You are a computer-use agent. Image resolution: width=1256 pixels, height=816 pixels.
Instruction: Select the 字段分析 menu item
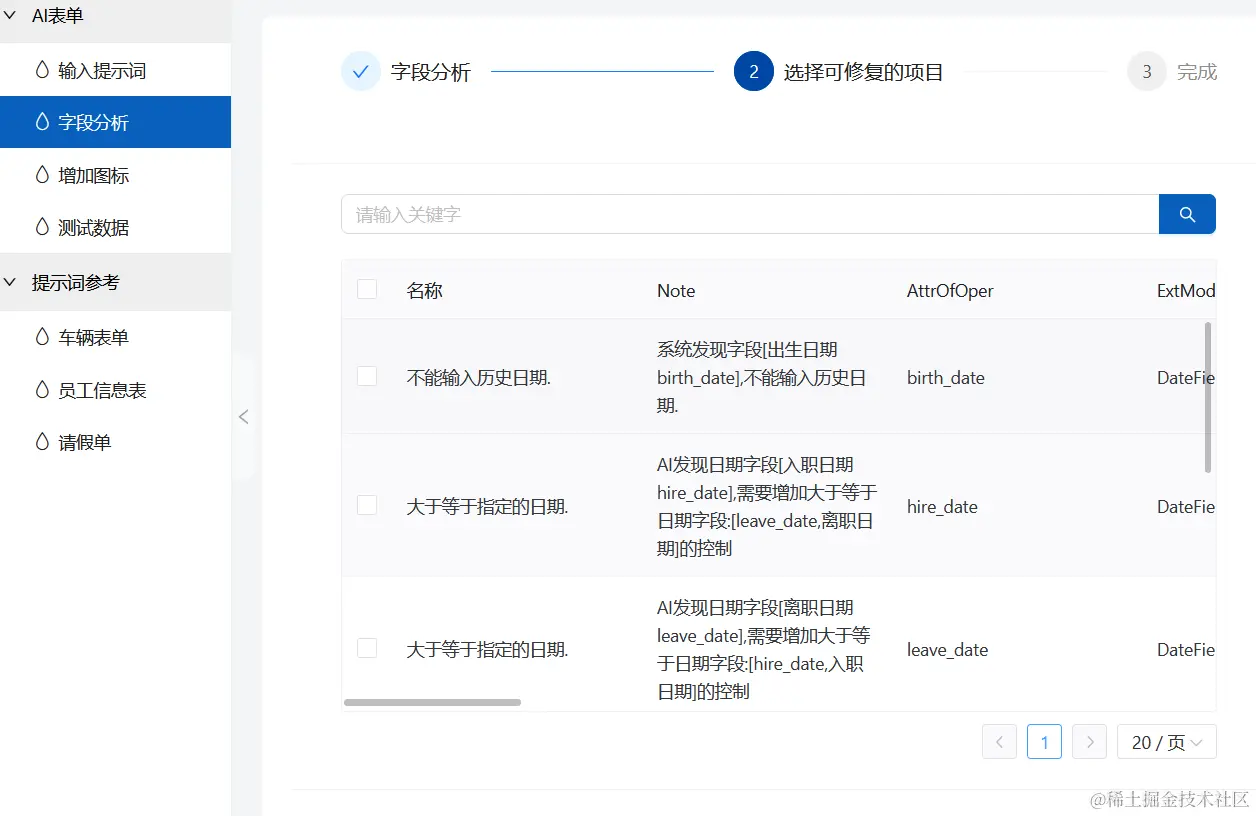[x=116, y=122]
